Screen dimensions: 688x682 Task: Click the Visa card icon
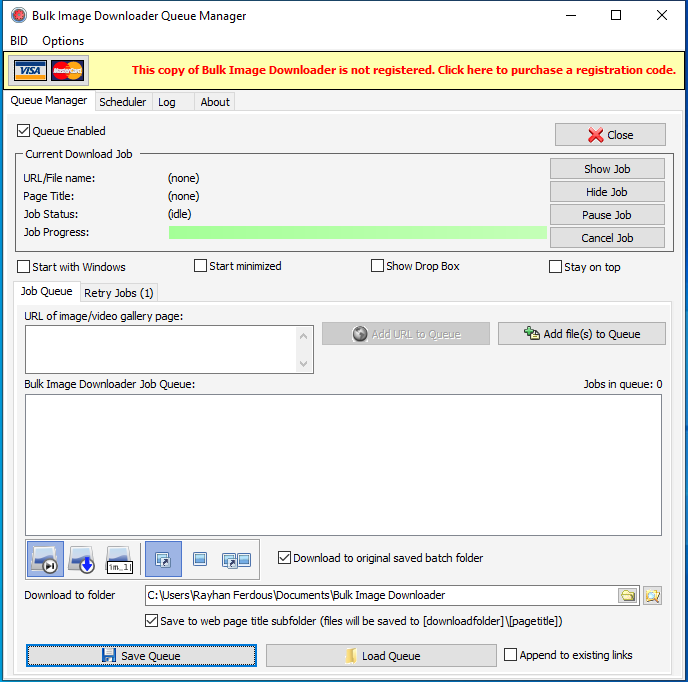[x=30, y=71]
